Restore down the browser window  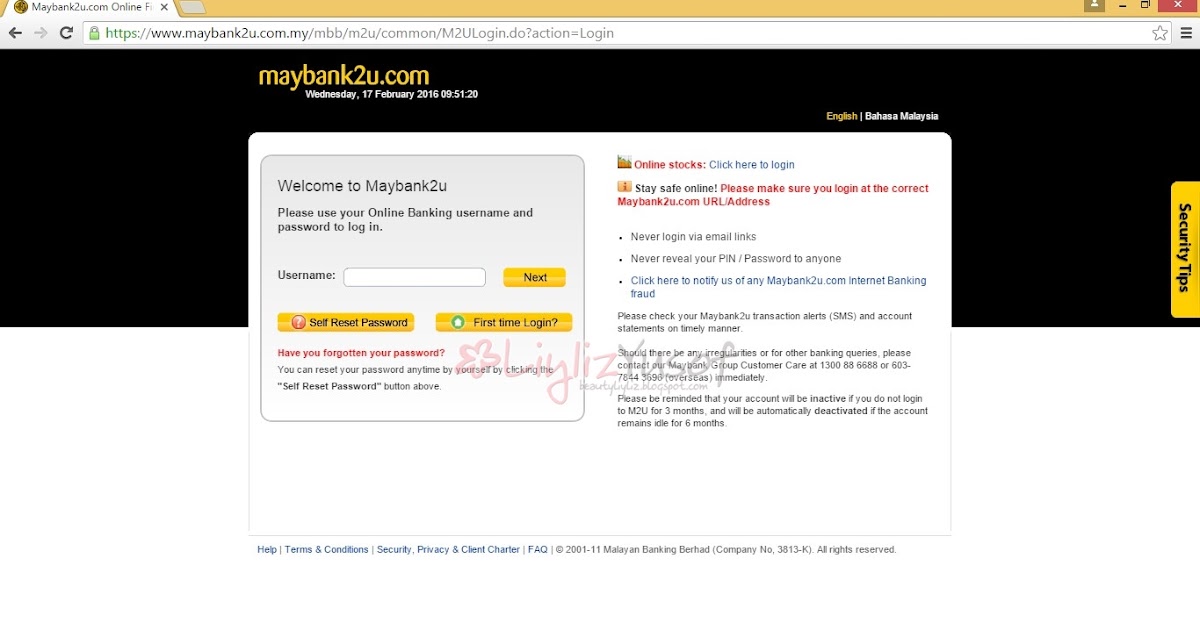tap(1146, 5)
